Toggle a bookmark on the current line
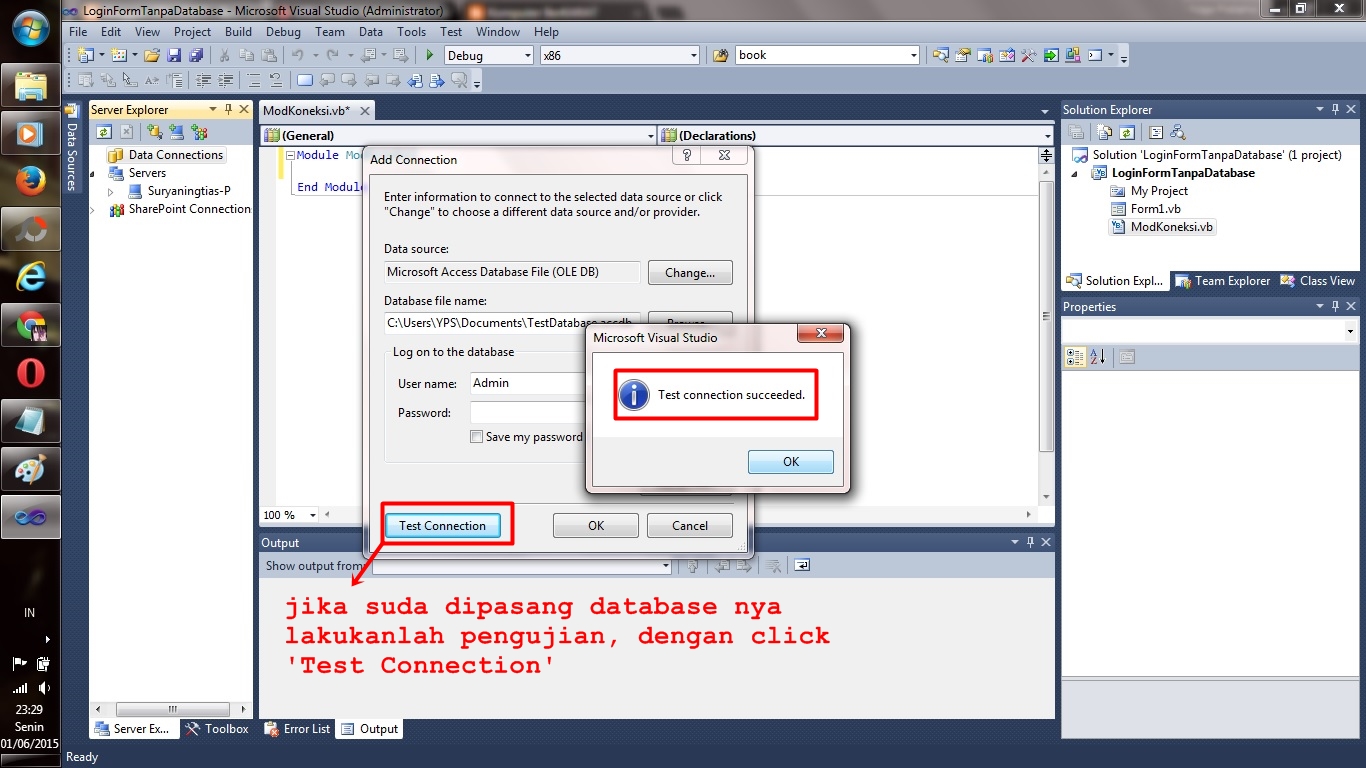This screenshot has height=768, width=1366. [305, 81]
